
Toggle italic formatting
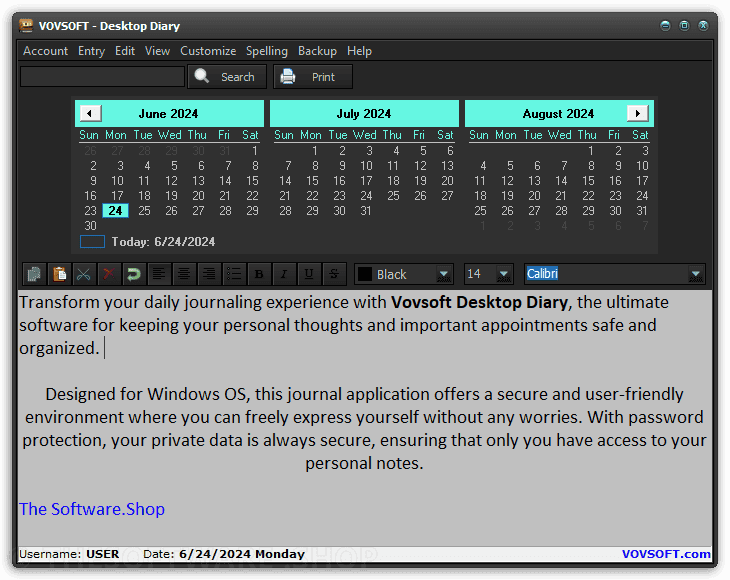coord(284,274)
